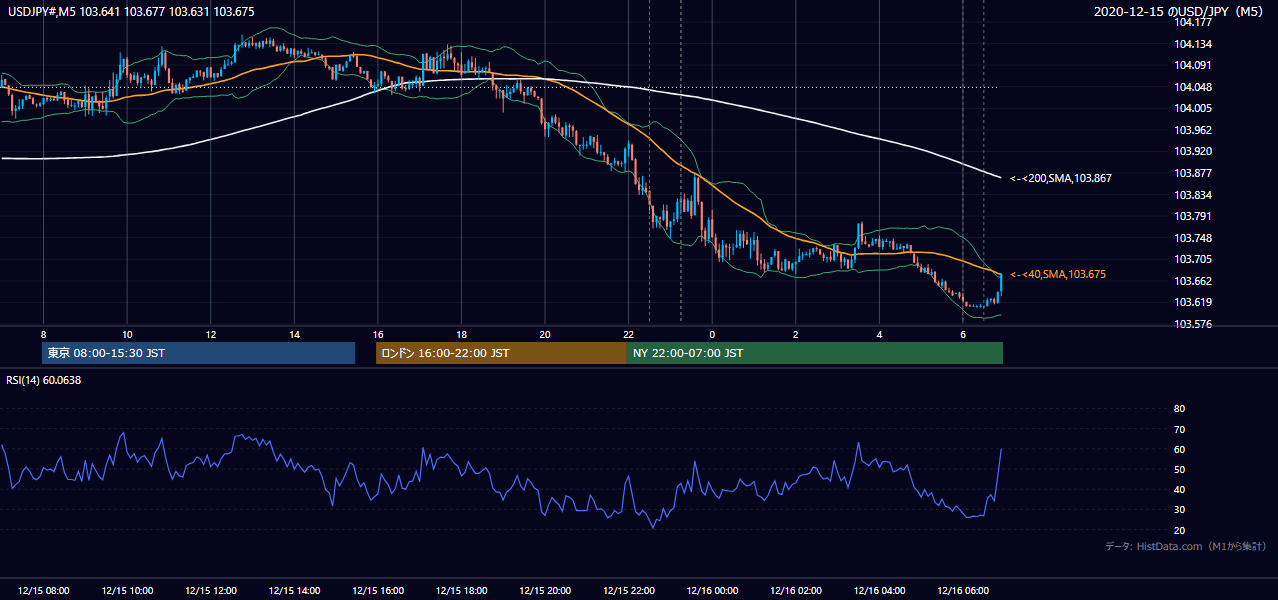
Task: Click the bottom date label 12/15 18:00
Action: coord(461,591)
